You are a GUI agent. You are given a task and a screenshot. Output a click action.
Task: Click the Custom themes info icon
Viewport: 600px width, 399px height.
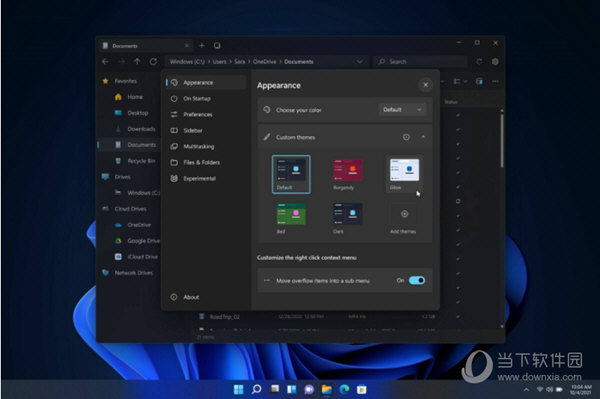coord(406,137)
